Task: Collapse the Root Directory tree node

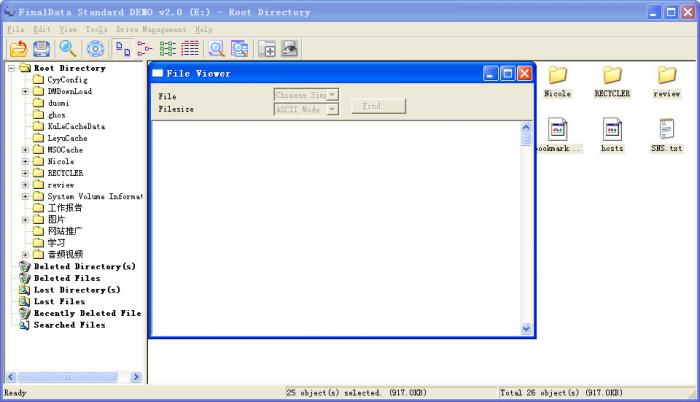Action: pos(12,68)
